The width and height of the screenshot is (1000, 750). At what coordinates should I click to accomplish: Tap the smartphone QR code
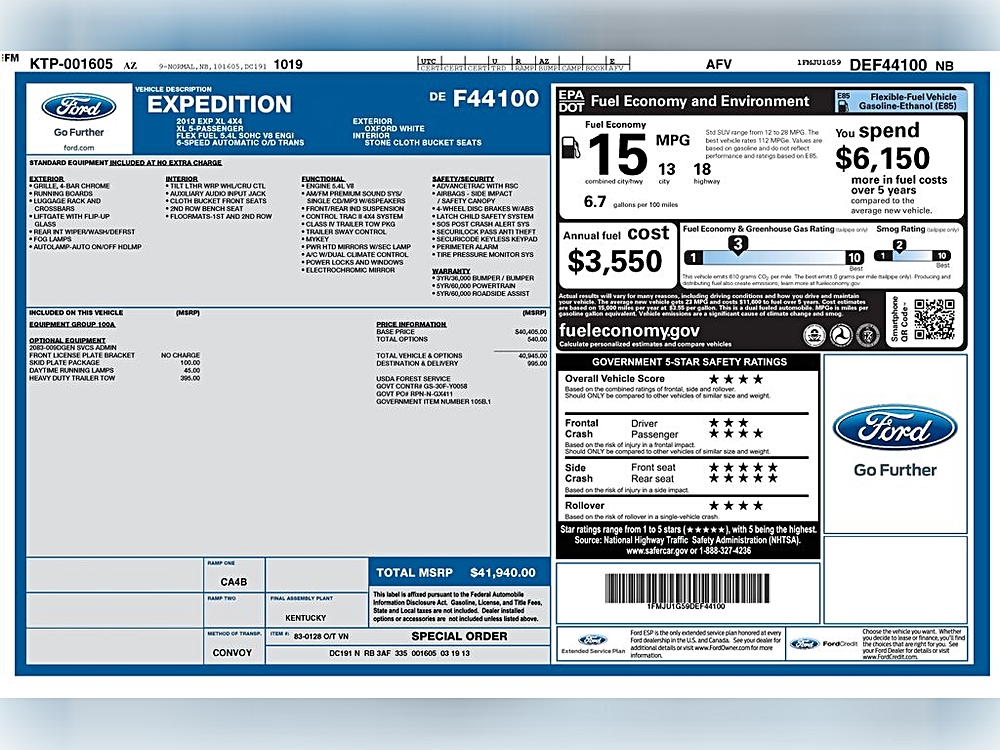coord(935,319)
